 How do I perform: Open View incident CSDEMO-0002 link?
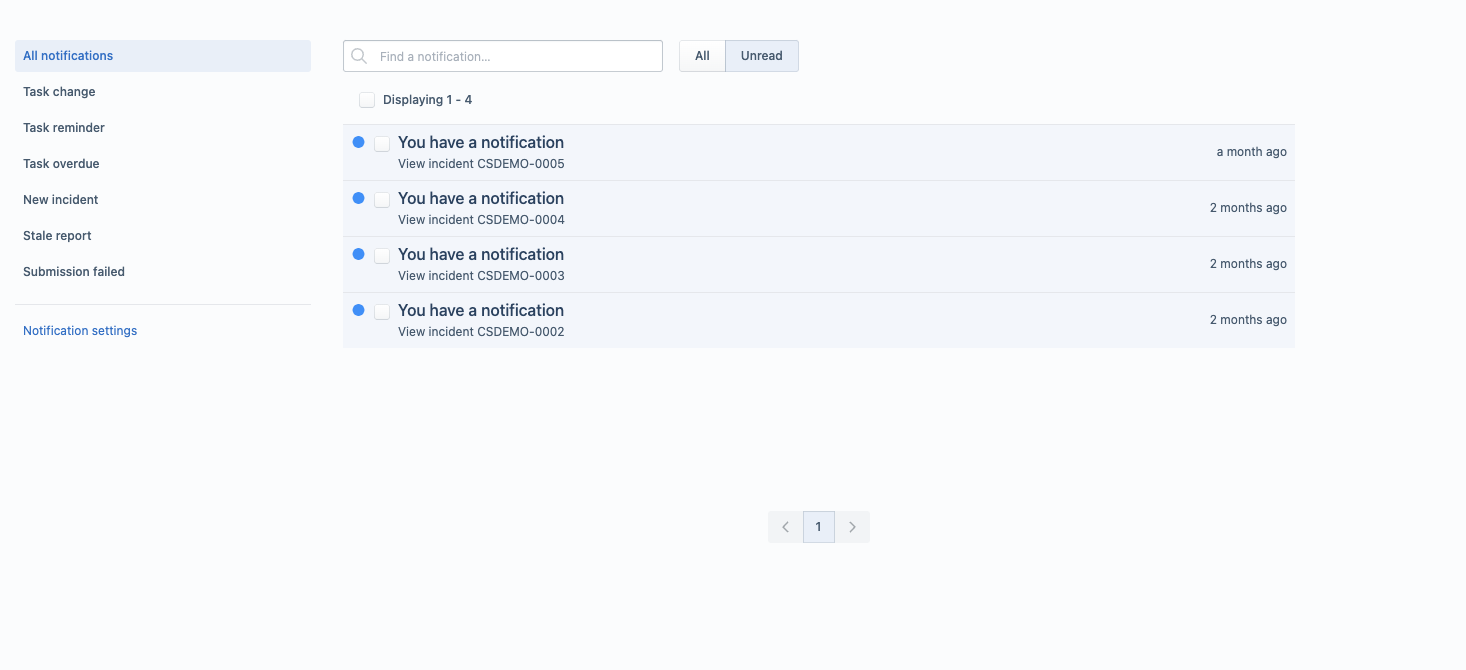pos(481,332)
